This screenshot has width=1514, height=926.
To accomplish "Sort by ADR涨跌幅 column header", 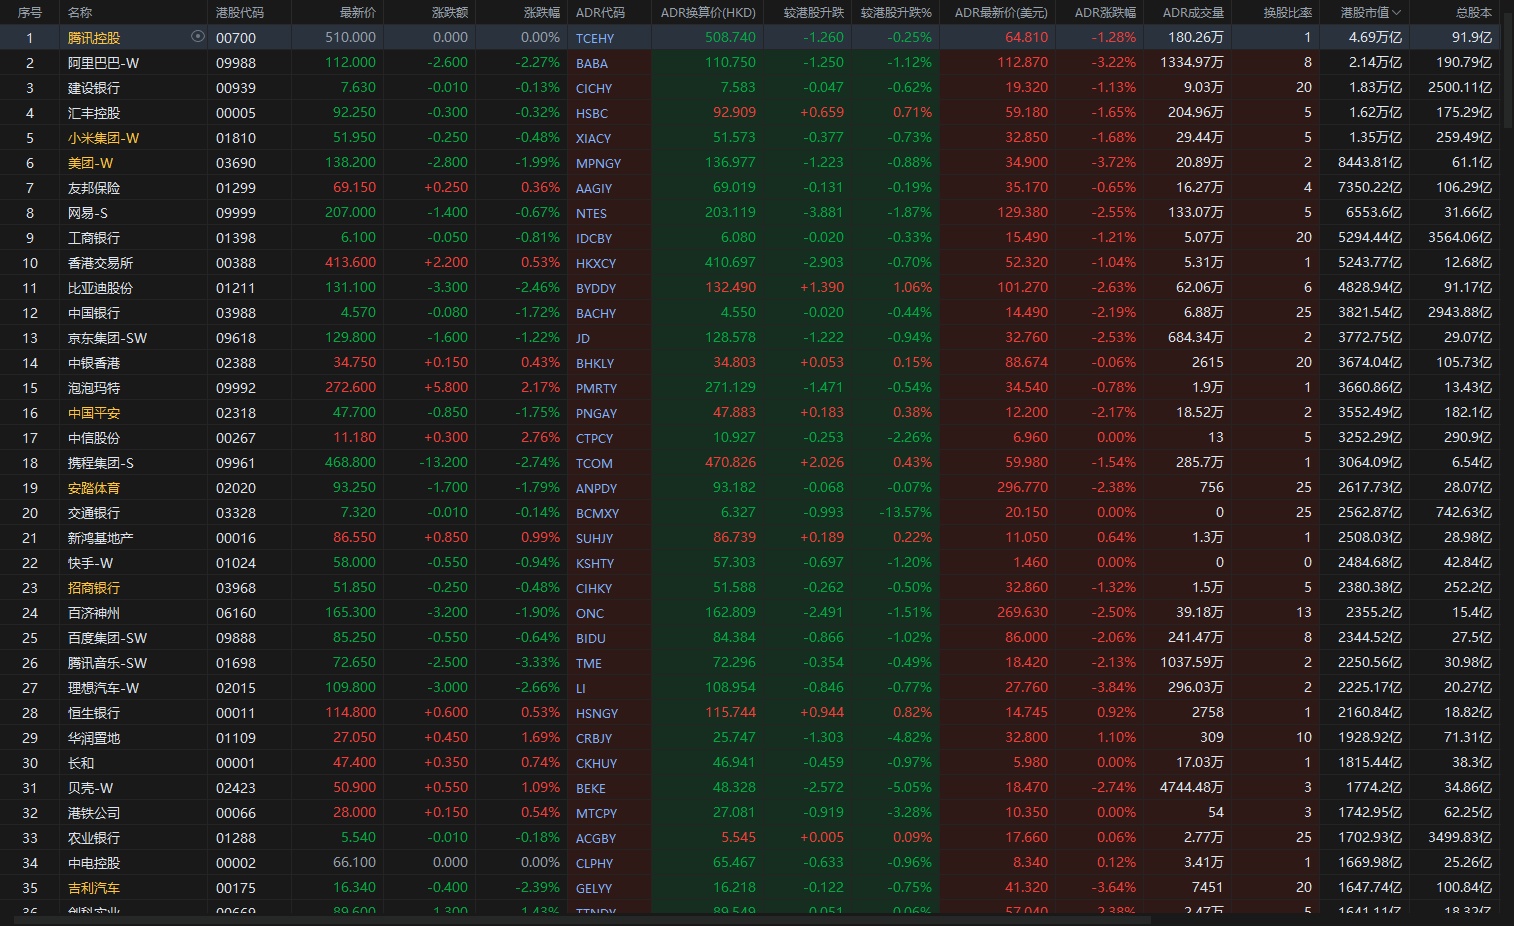I will [x=1104, y=13].
